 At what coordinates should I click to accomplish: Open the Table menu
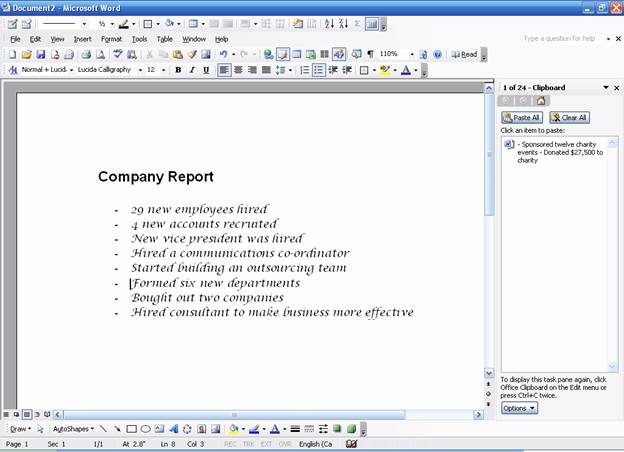pos(164,39)
